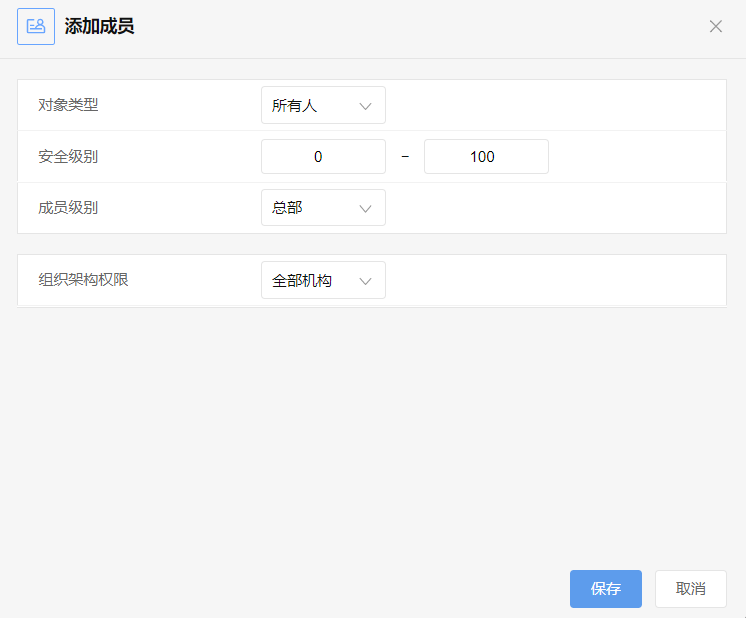The height and width of the screenshot is (618, 746).
Task: Click the chevron arrow next to 总部
Action: 365,208
